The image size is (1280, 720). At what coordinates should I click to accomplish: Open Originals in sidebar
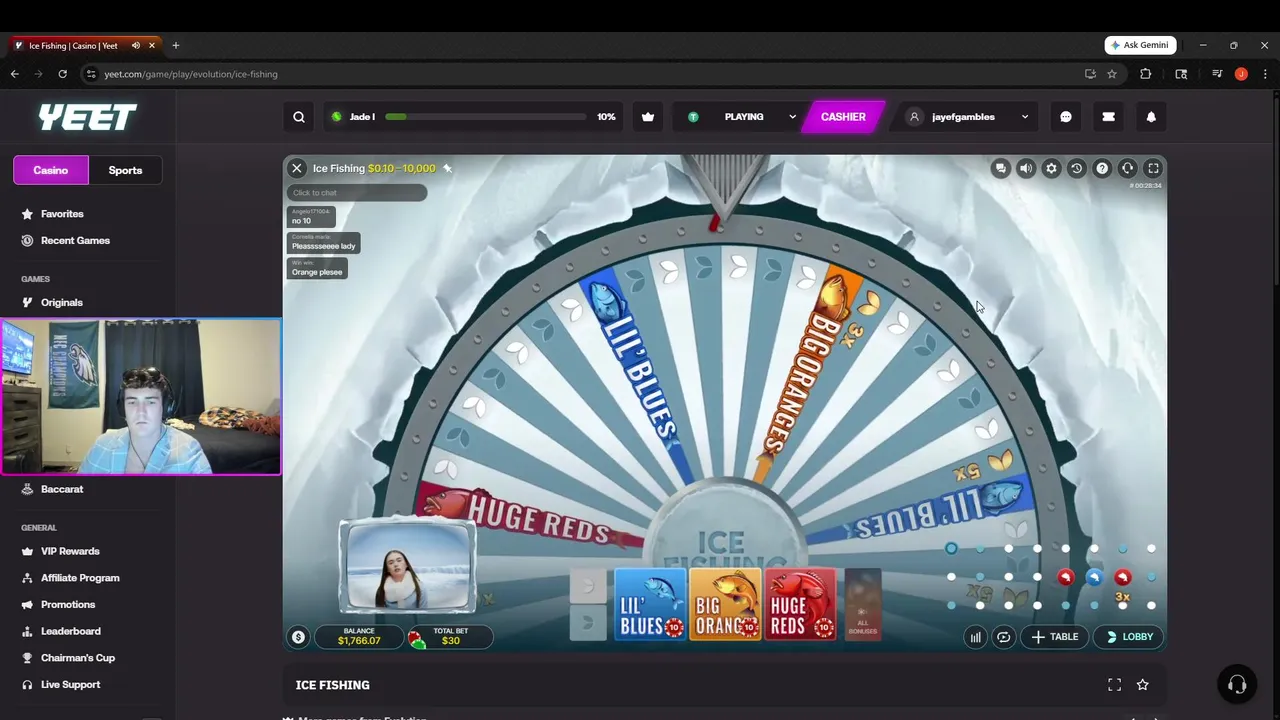point(62,303)
